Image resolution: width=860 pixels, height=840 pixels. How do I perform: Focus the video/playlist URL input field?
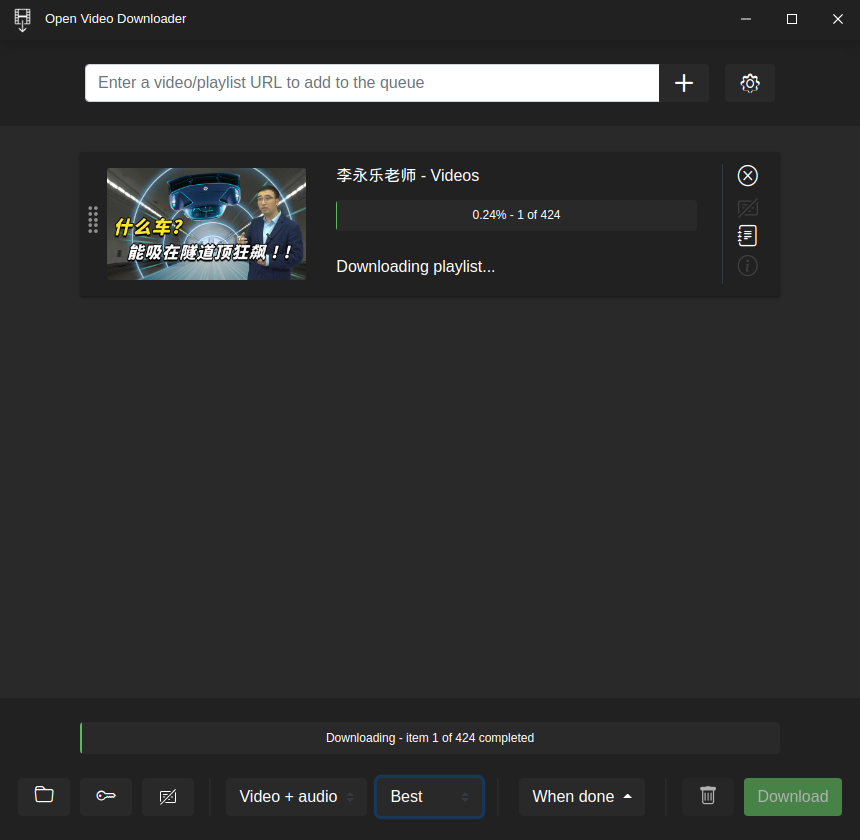pyautogui.click(x=372, y=83)
